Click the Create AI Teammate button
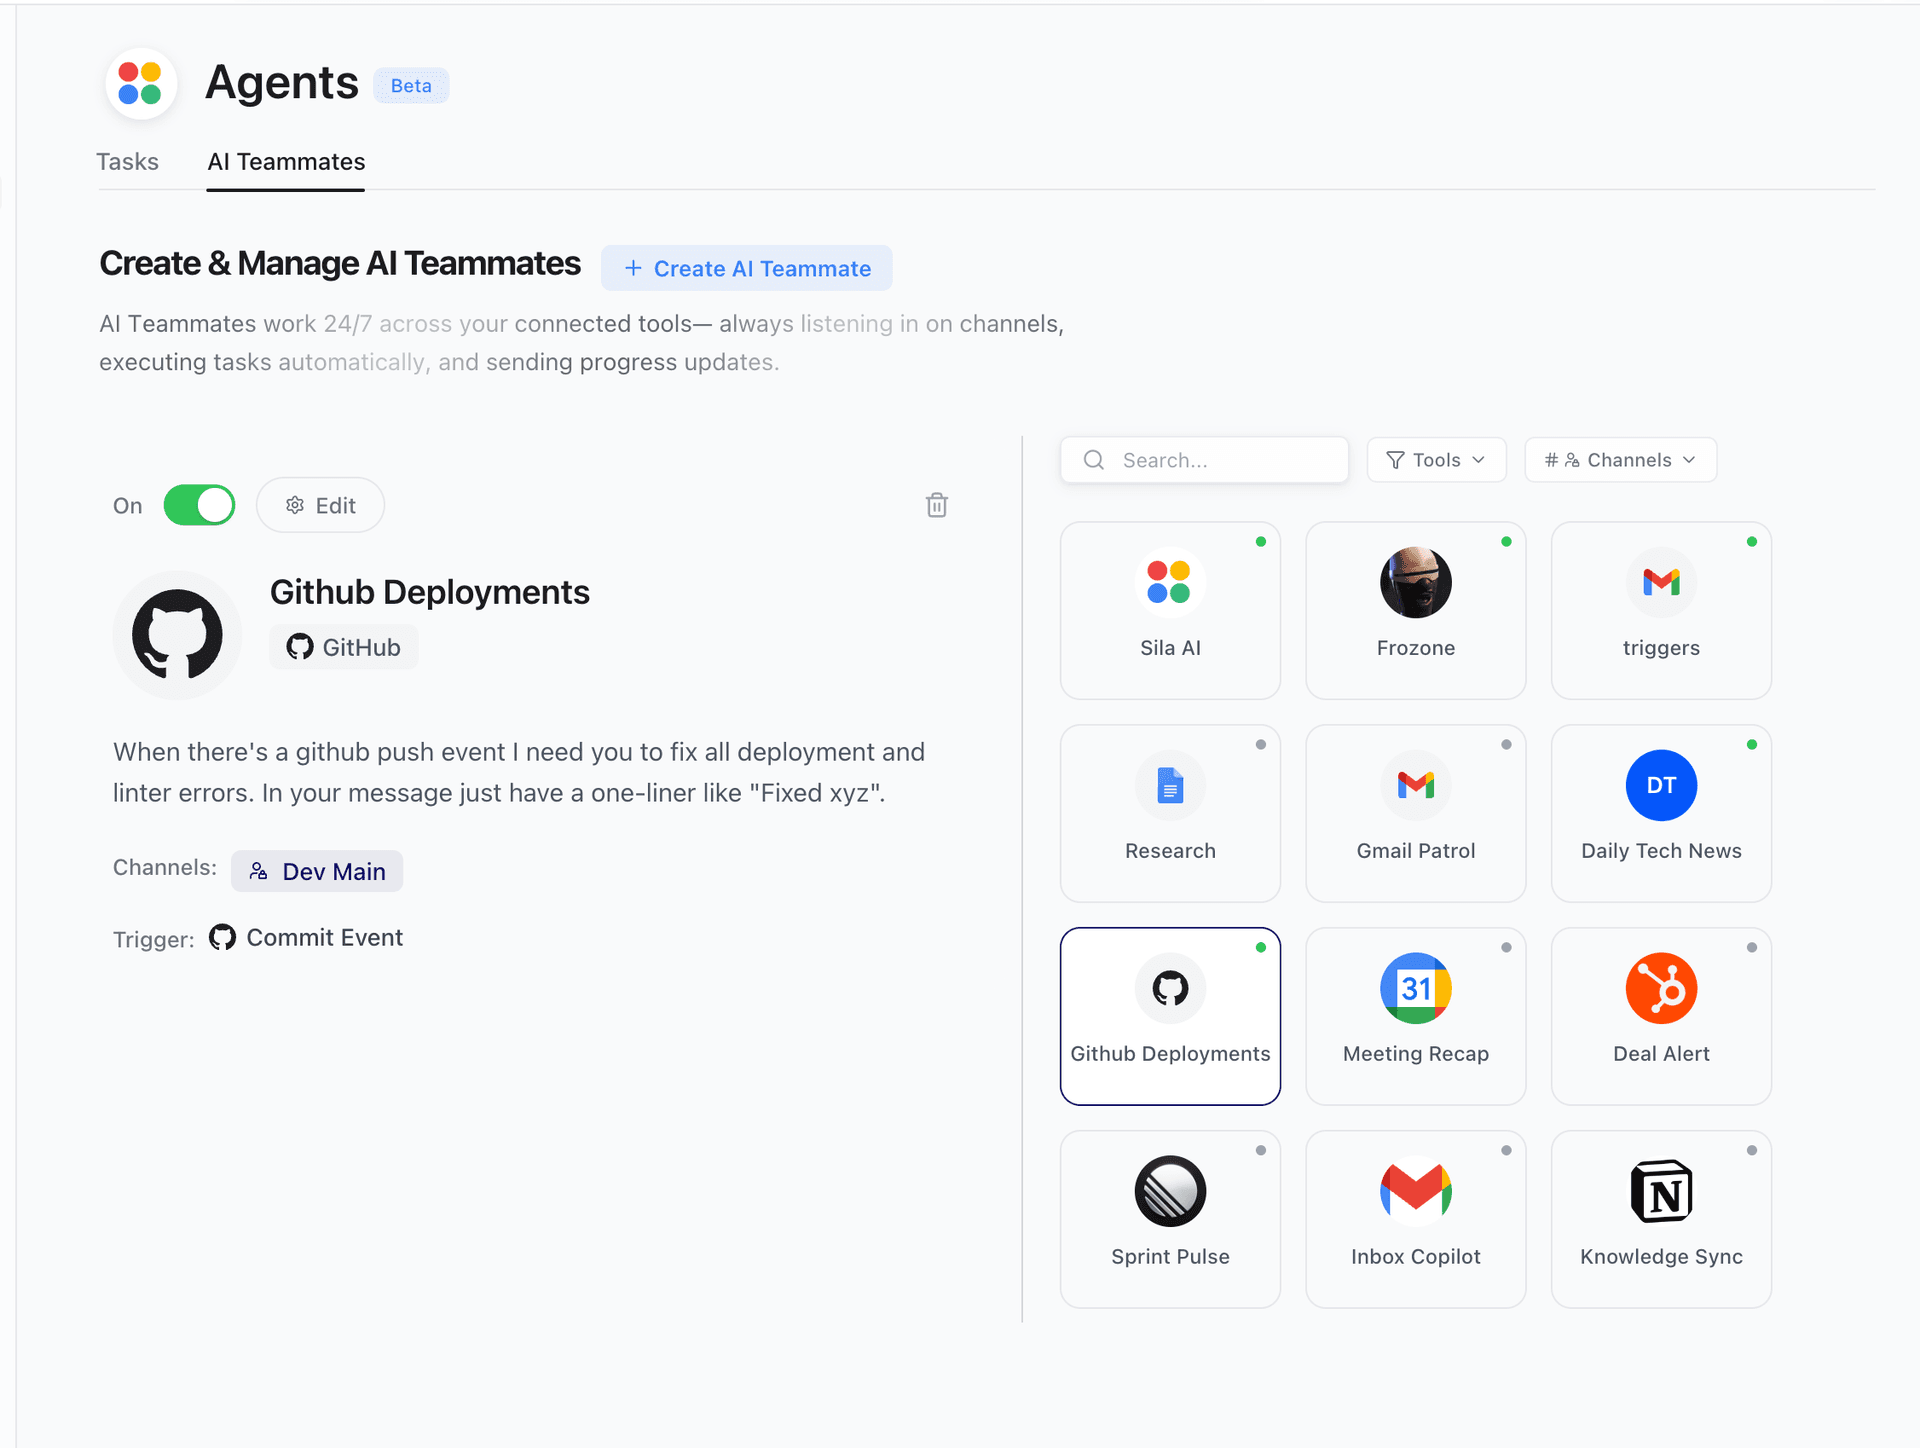This screenshot has width=1920, height=1448. coord(747,268)
